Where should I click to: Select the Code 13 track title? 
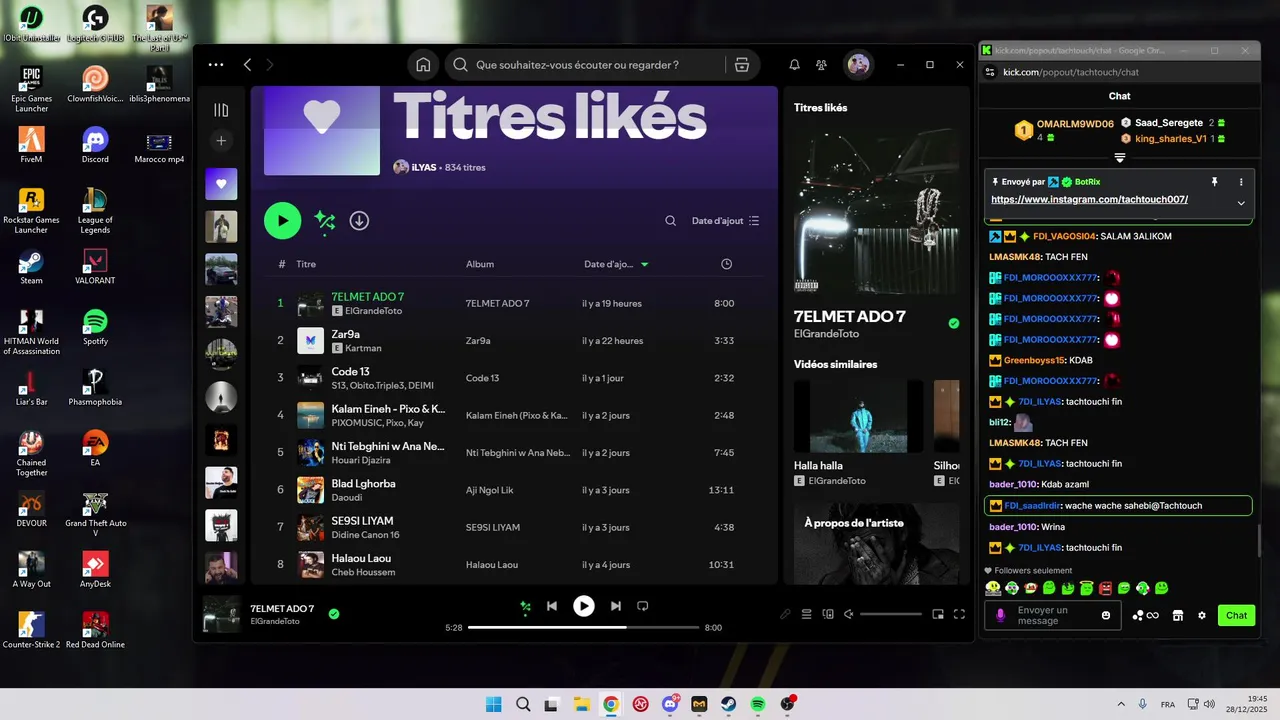[x=351, y=372]
